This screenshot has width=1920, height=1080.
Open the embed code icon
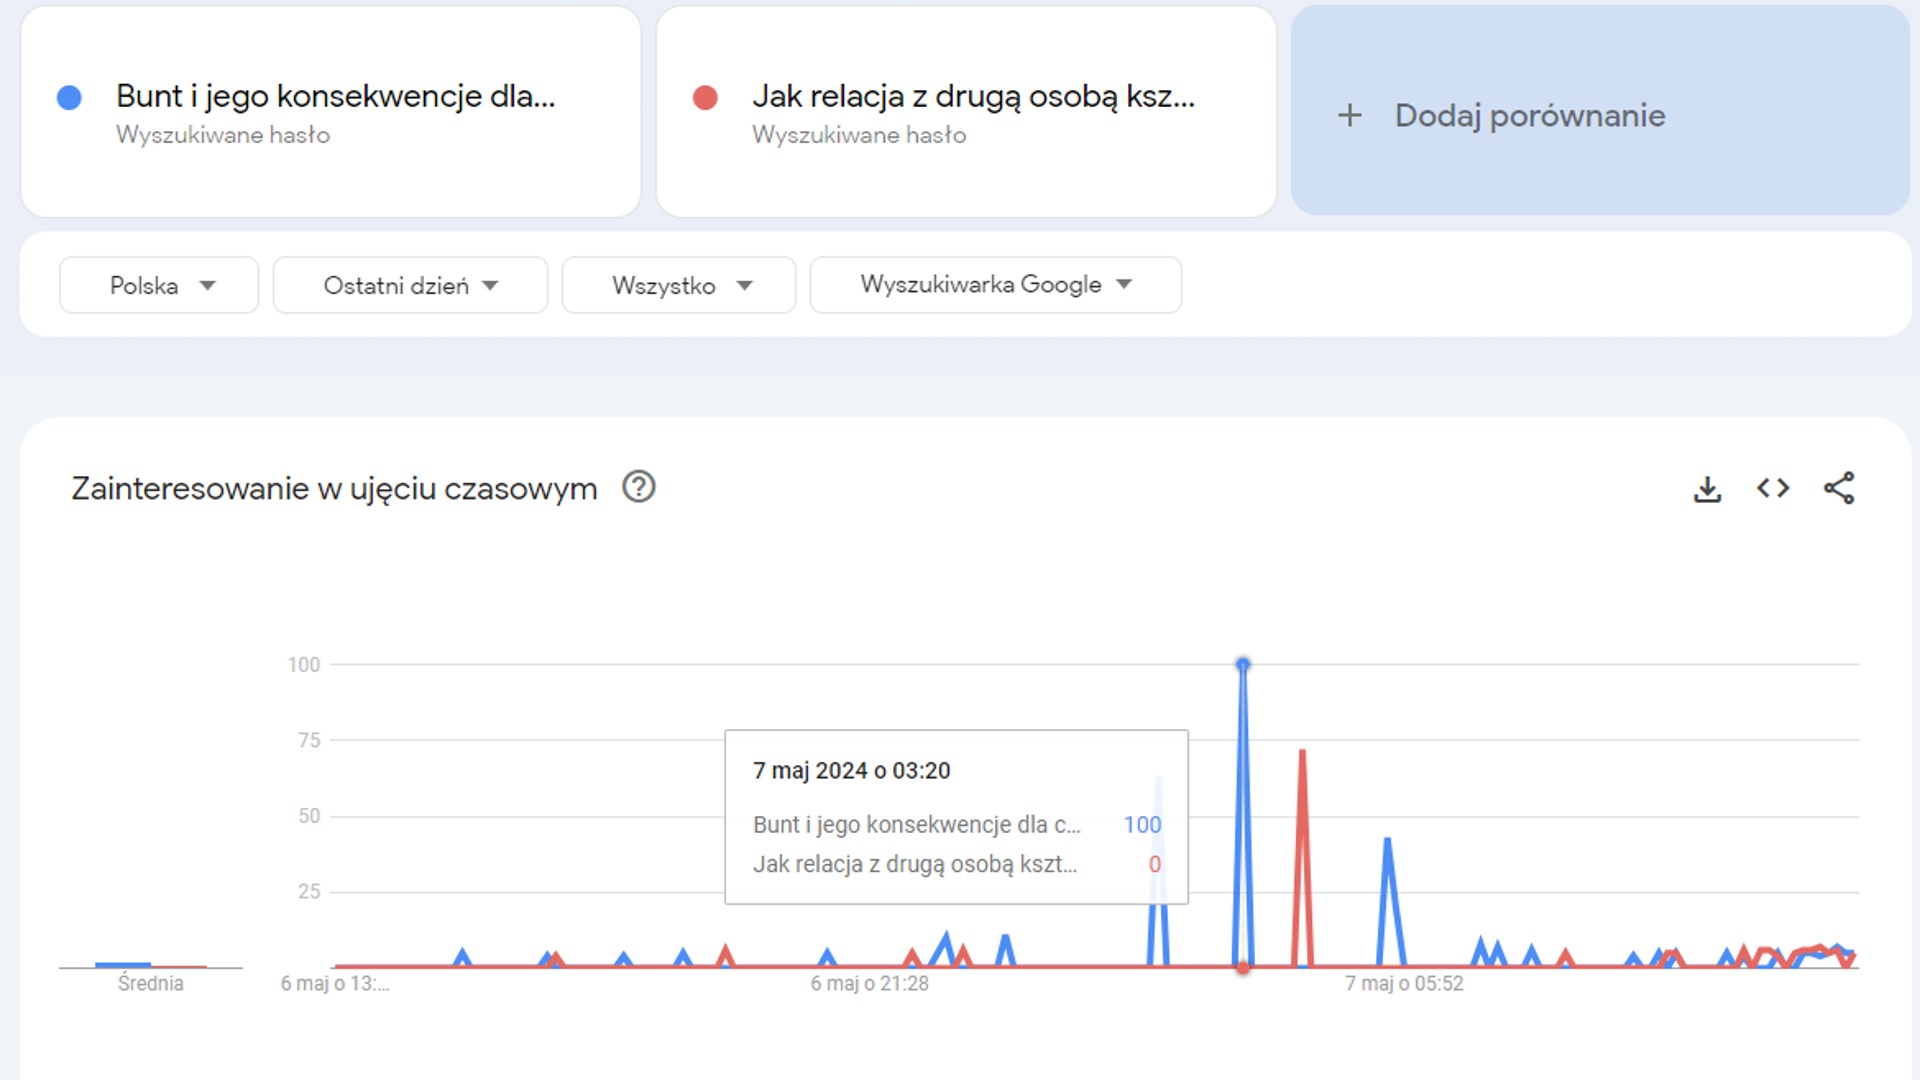click(1773, 488)
